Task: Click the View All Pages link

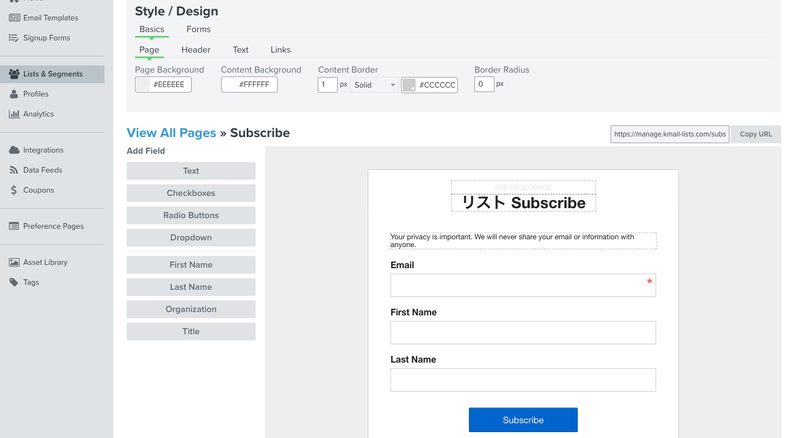Action: (171, 133)
